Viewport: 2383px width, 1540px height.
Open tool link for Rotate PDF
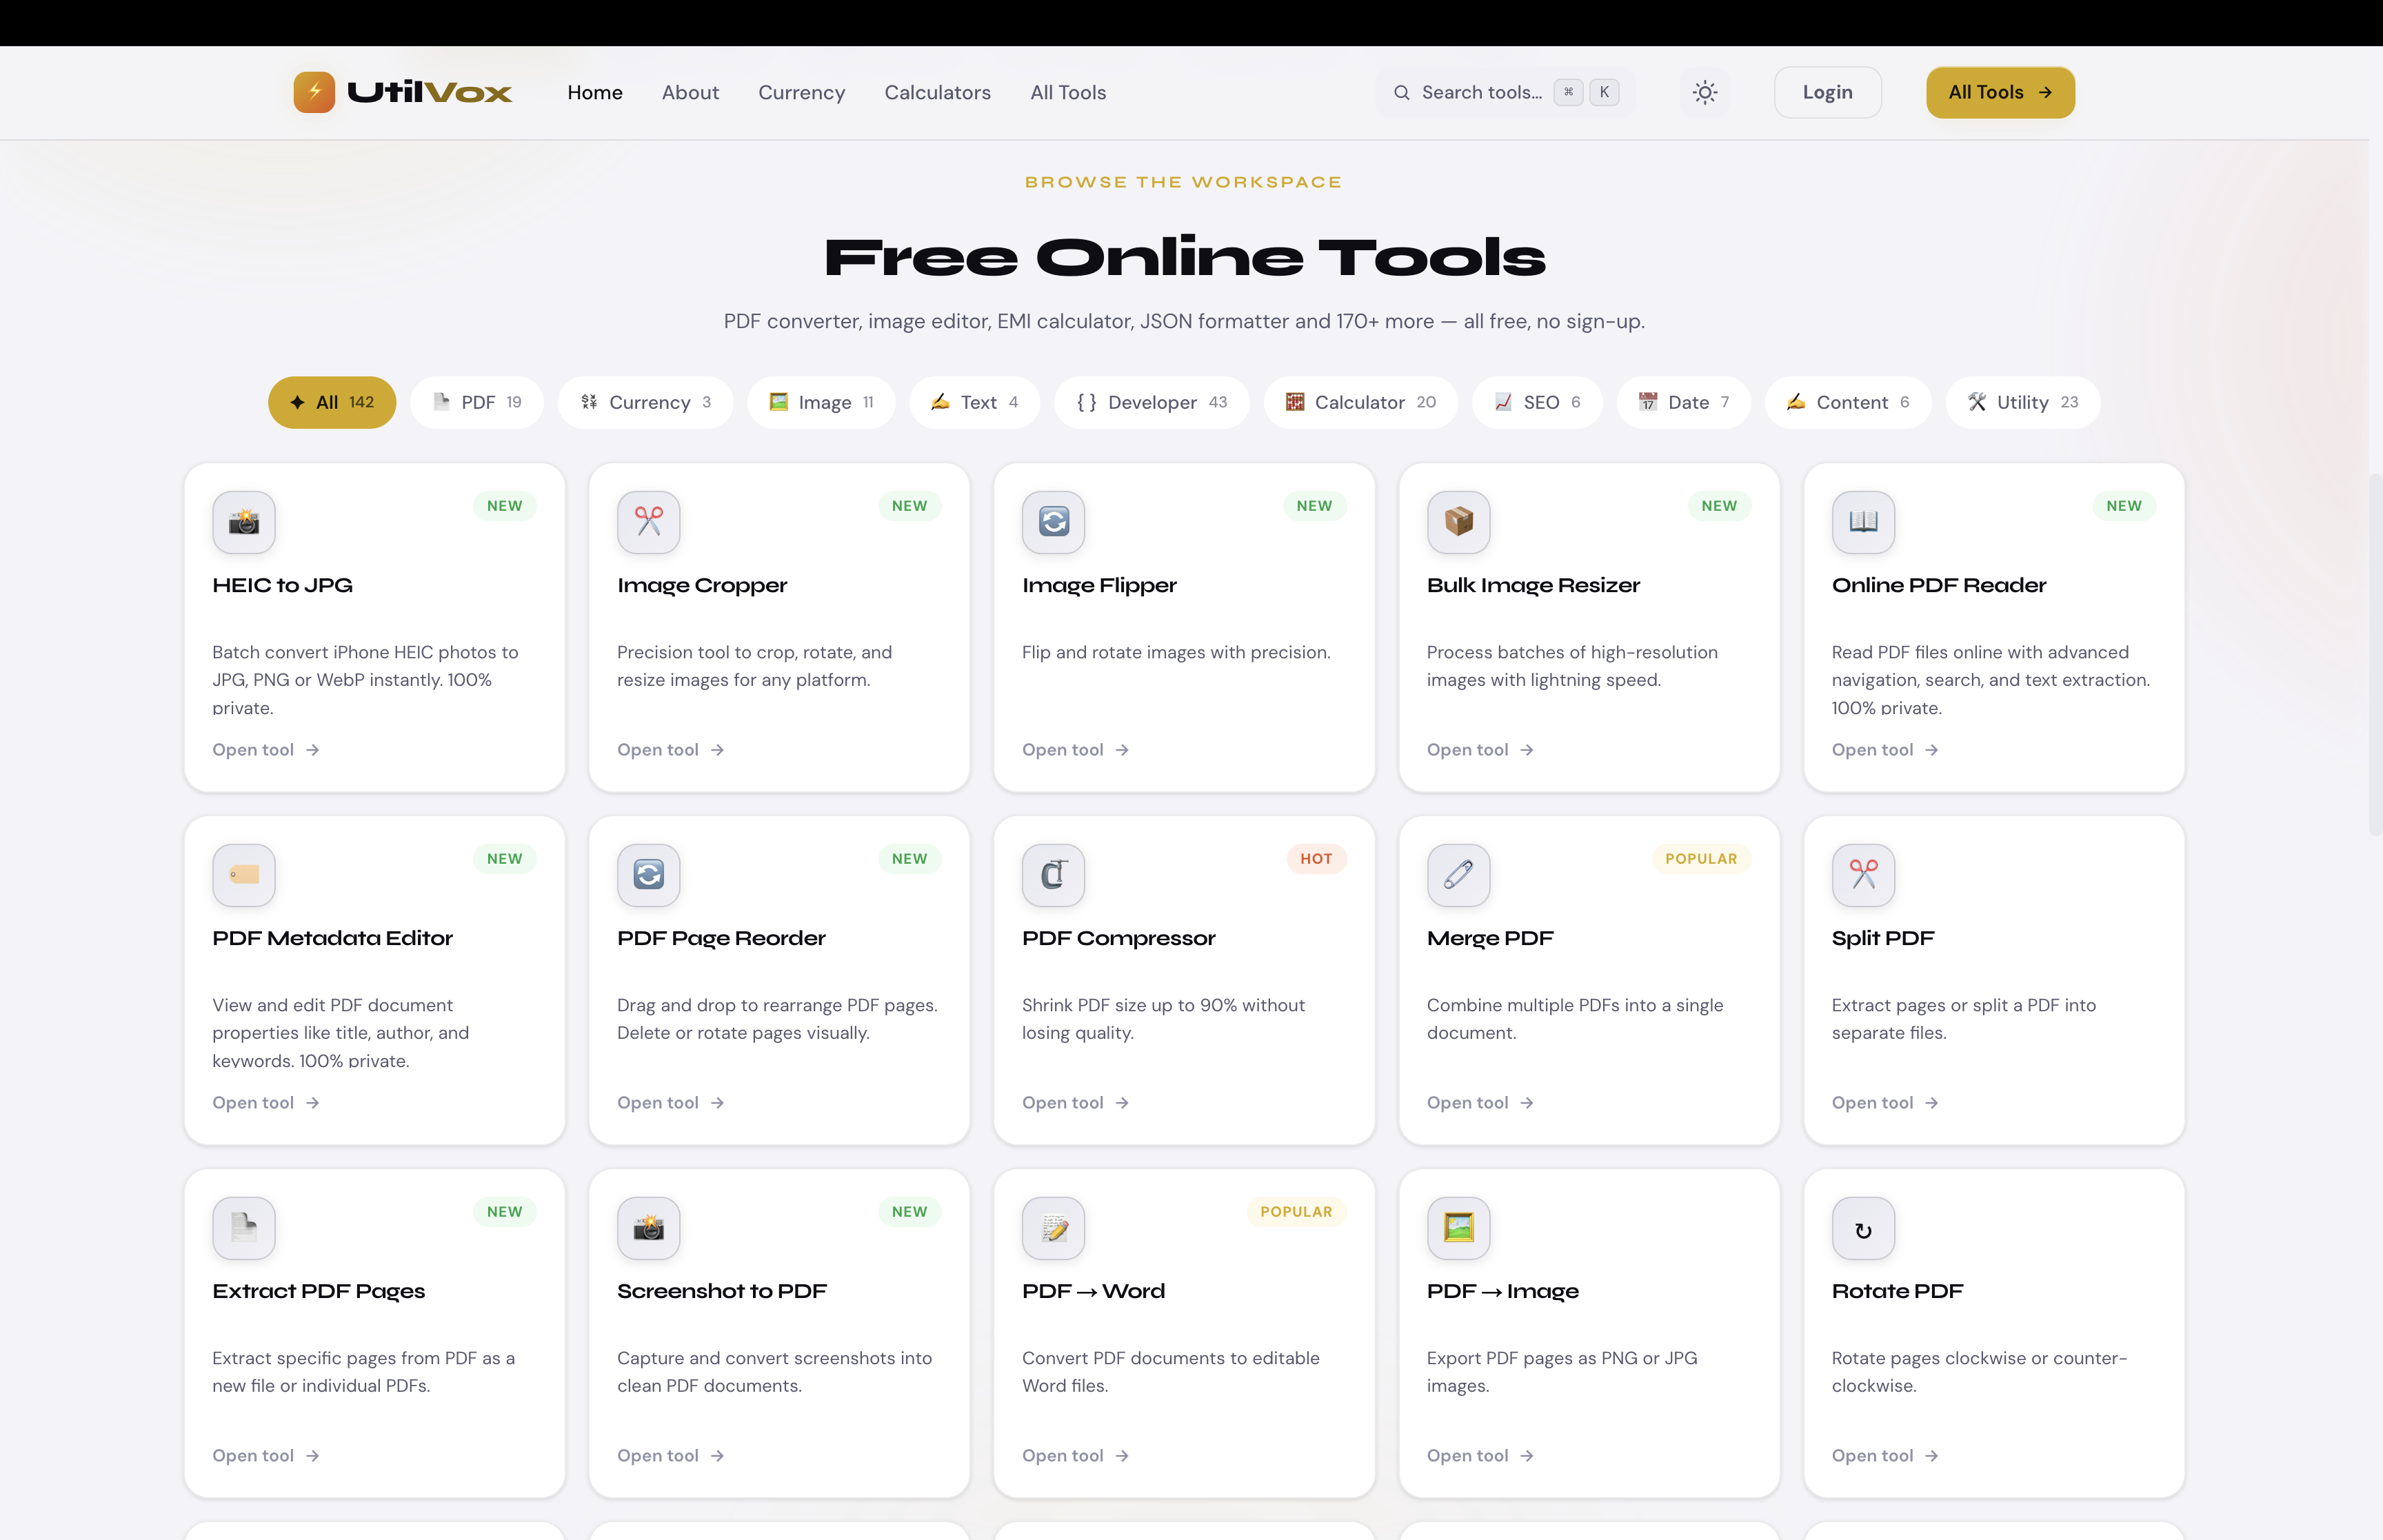1886,1456
